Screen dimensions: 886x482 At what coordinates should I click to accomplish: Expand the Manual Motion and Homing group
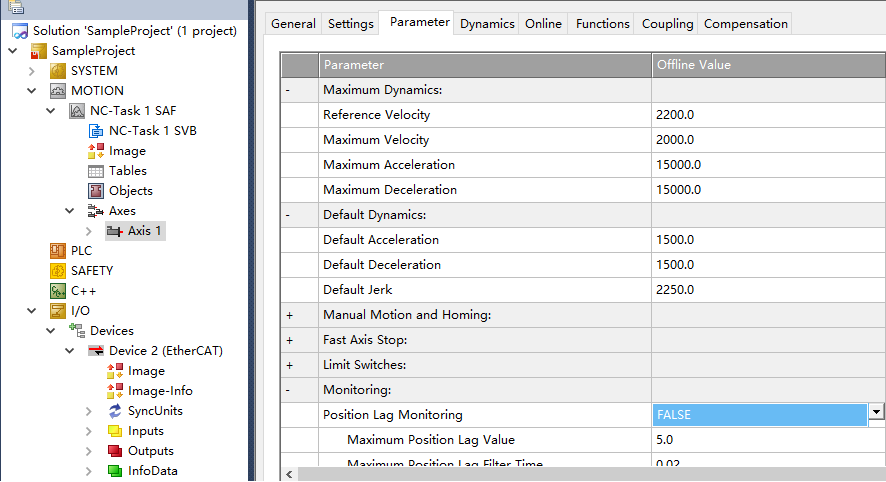[289, 315]
